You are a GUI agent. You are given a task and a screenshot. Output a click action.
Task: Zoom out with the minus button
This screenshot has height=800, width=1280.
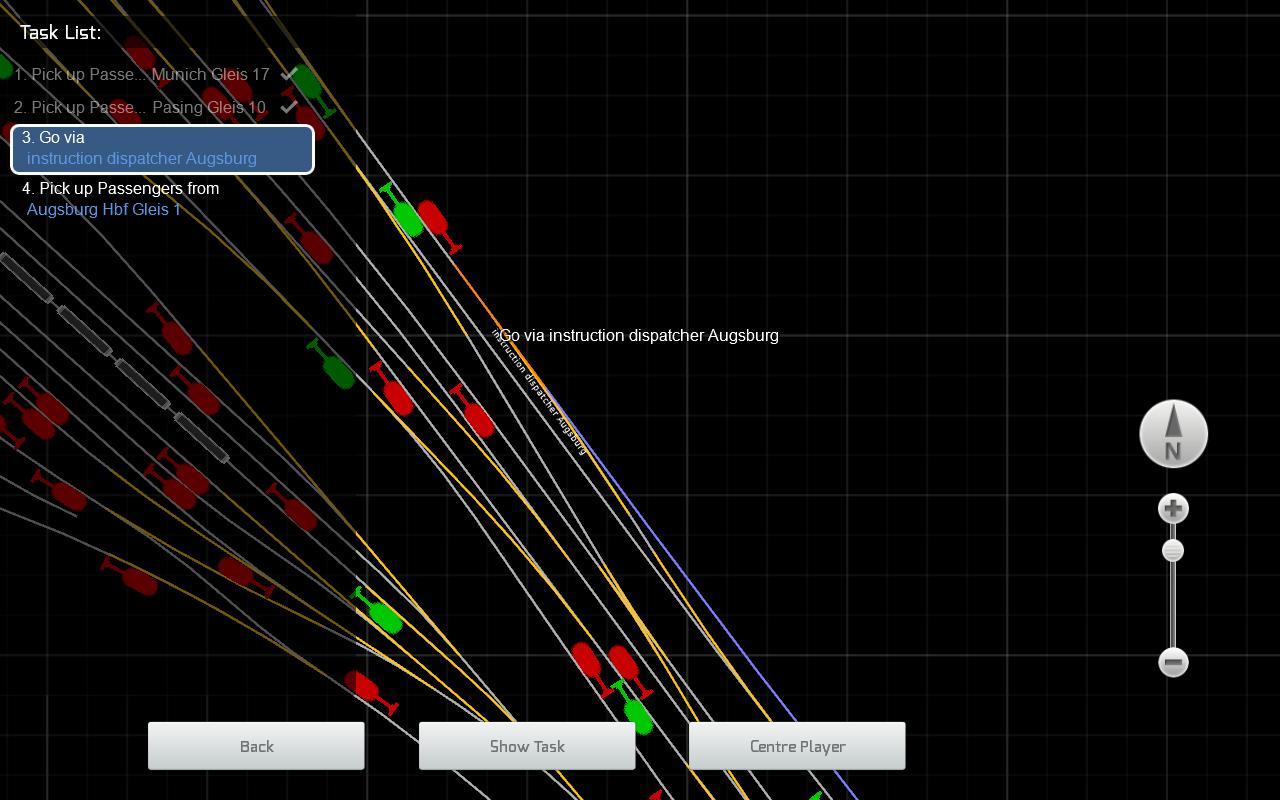click(x=1173, y=662)
